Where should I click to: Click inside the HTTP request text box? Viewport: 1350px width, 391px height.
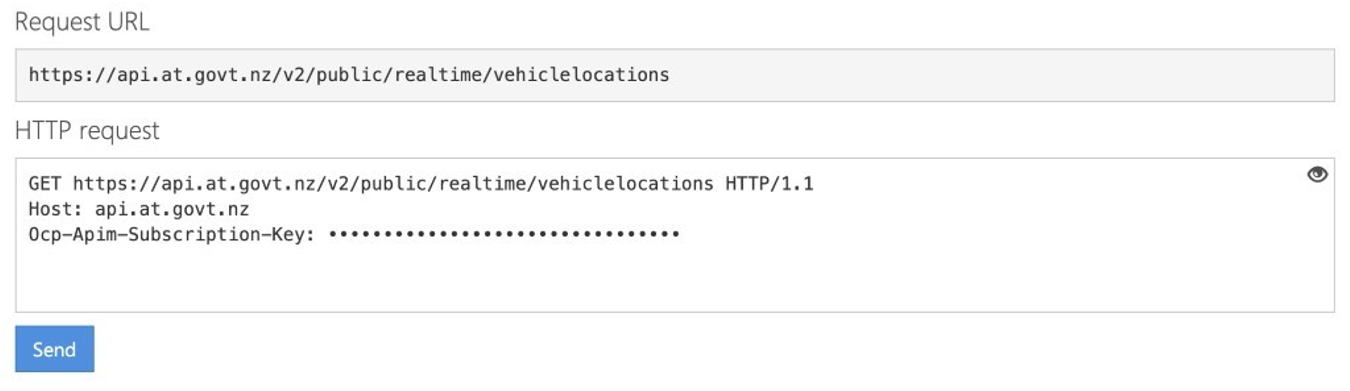[675, 235]
